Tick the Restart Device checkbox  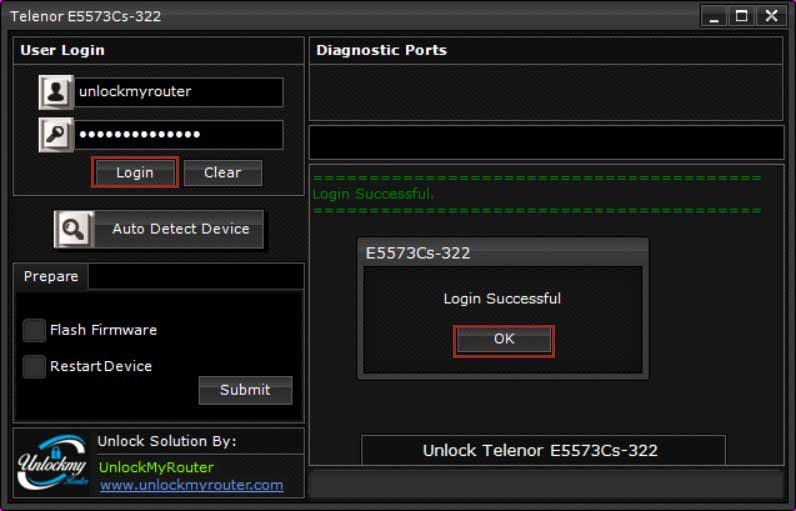(34, 366)
